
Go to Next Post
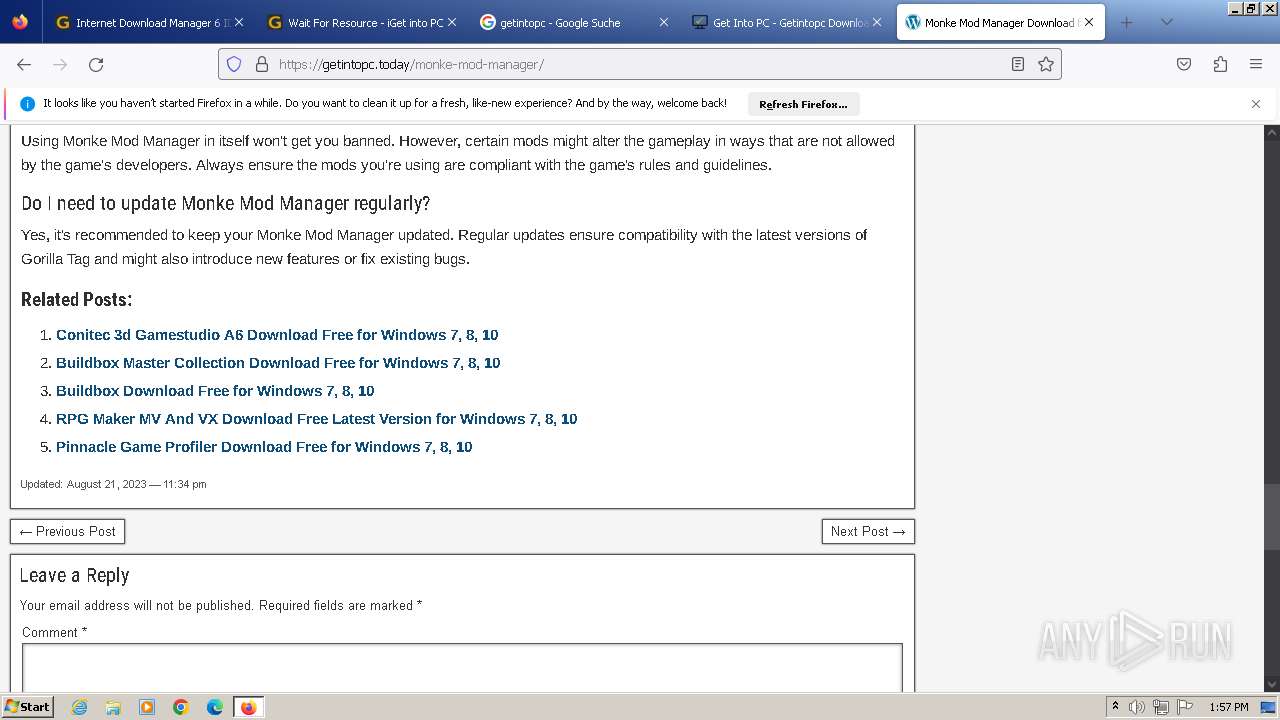coord(868,531)
